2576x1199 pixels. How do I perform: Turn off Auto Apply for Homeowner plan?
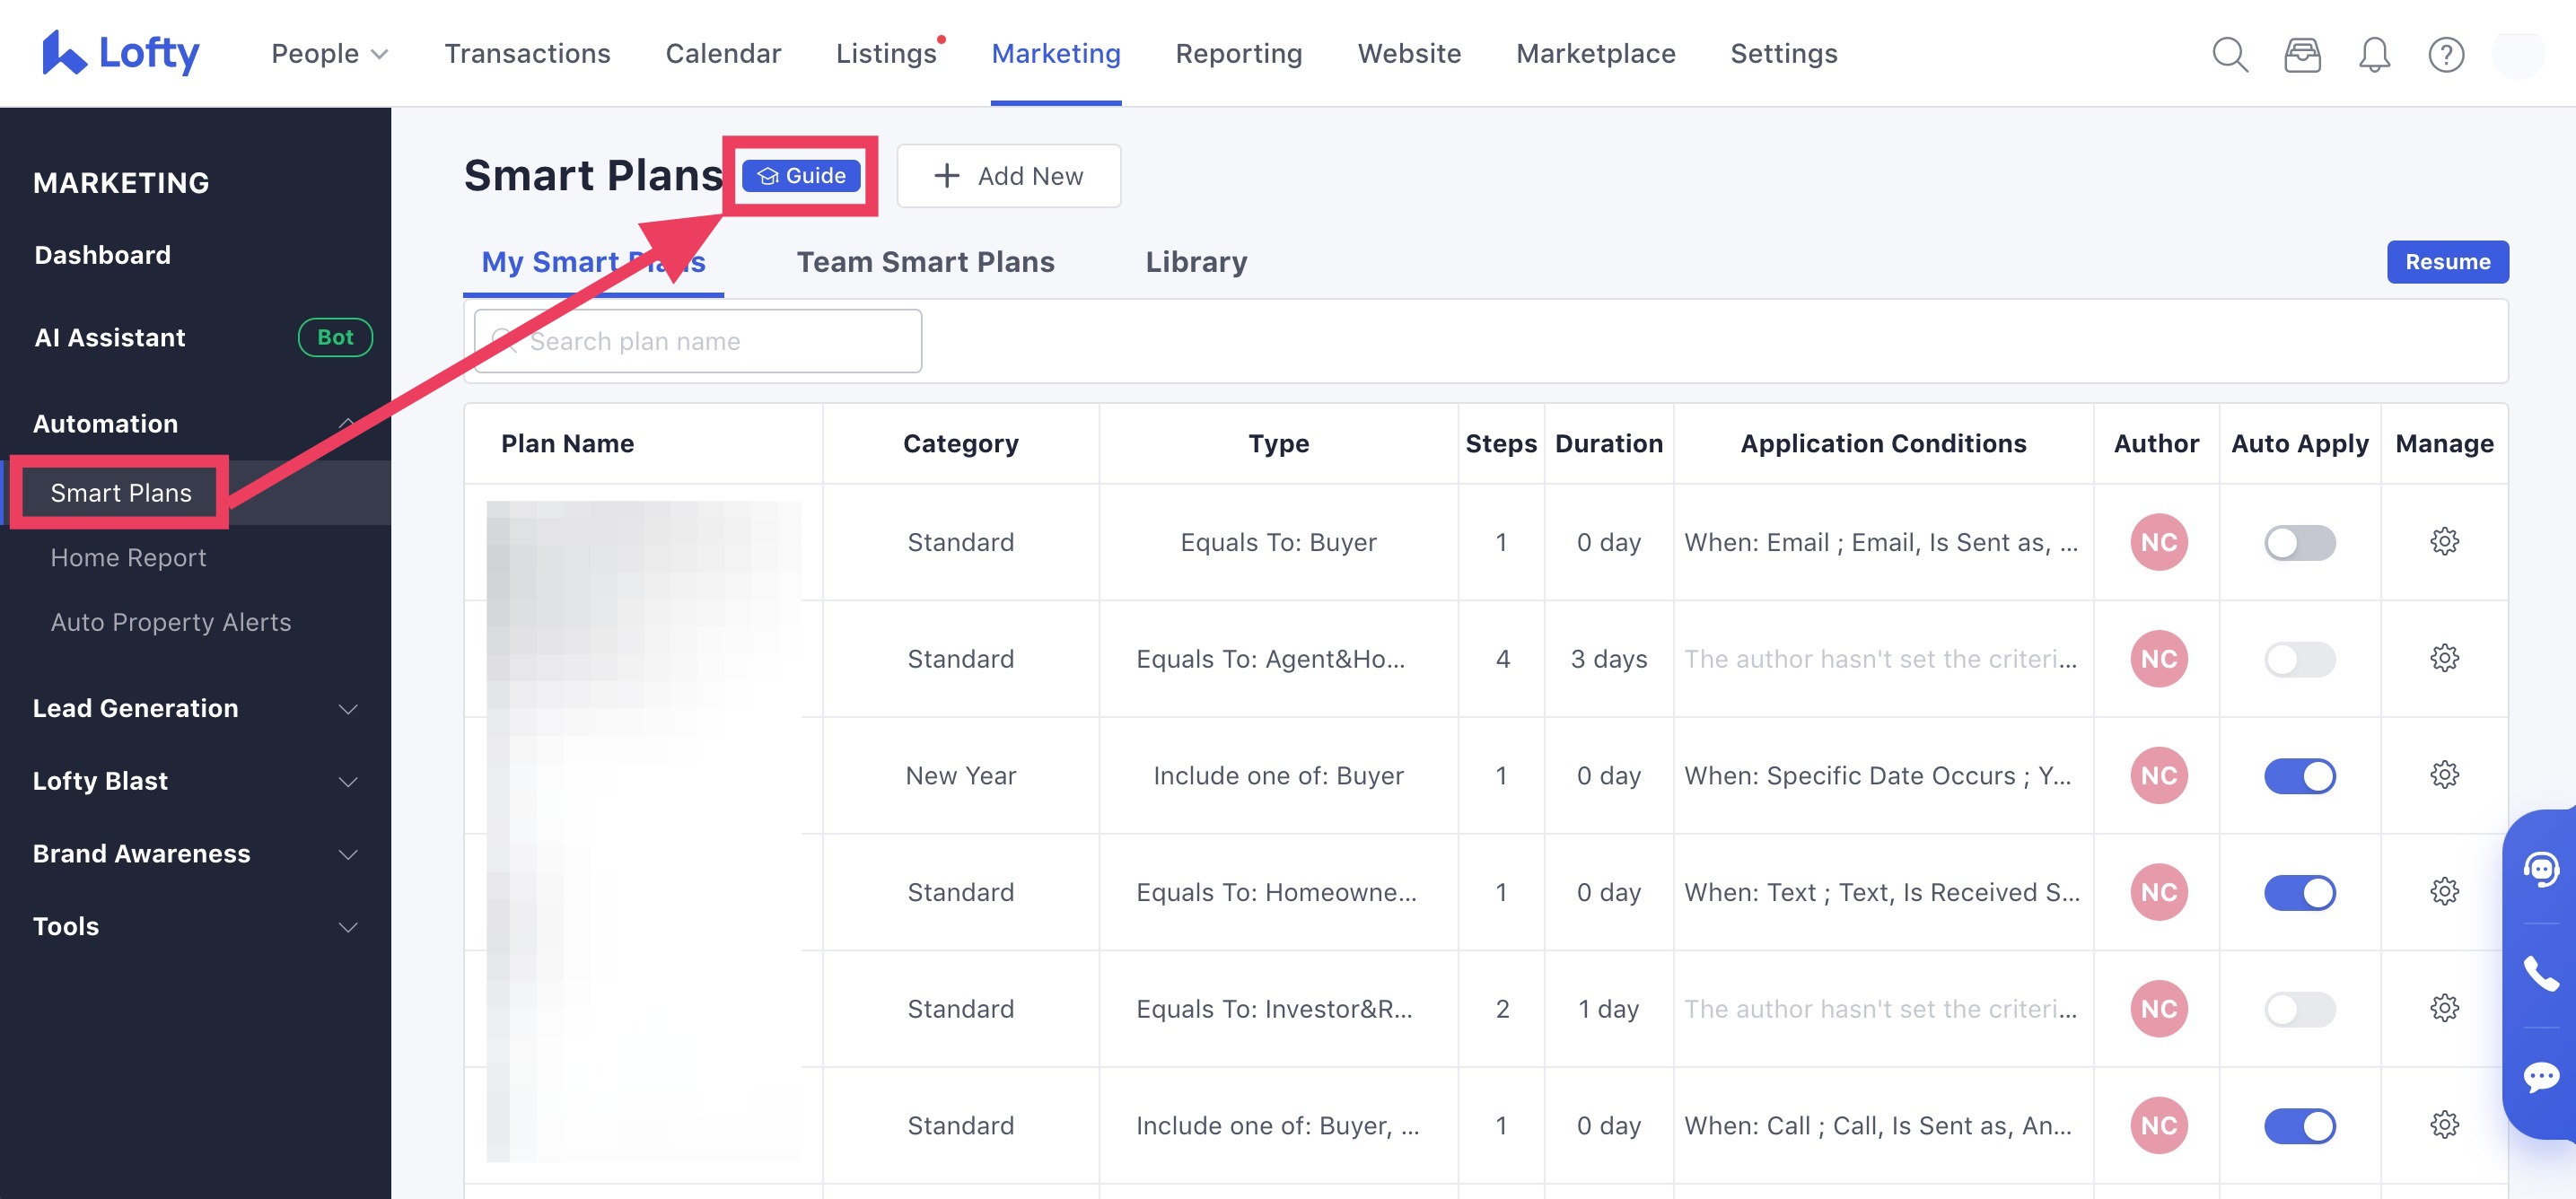[x=2299, y=892]
